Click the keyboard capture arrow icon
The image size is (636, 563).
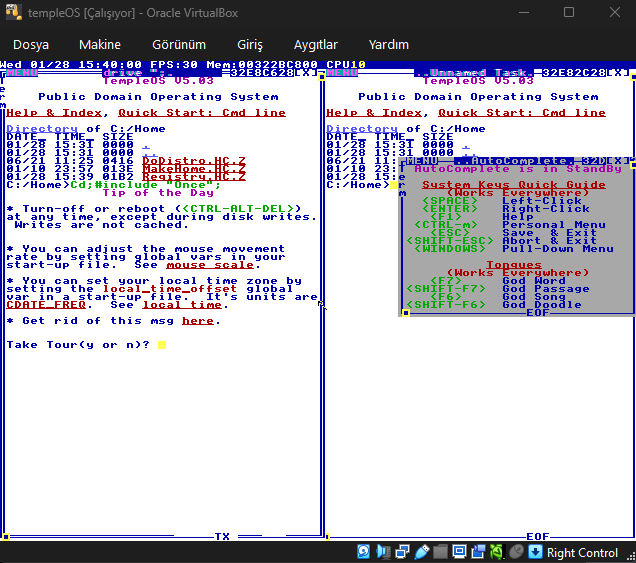click(535, 552)
